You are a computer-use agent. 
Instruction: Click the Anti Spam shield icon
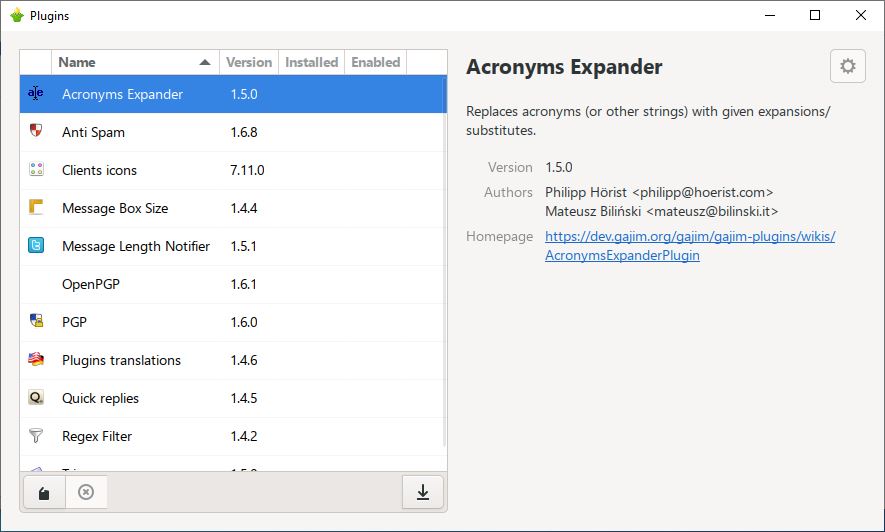point(36,131)
